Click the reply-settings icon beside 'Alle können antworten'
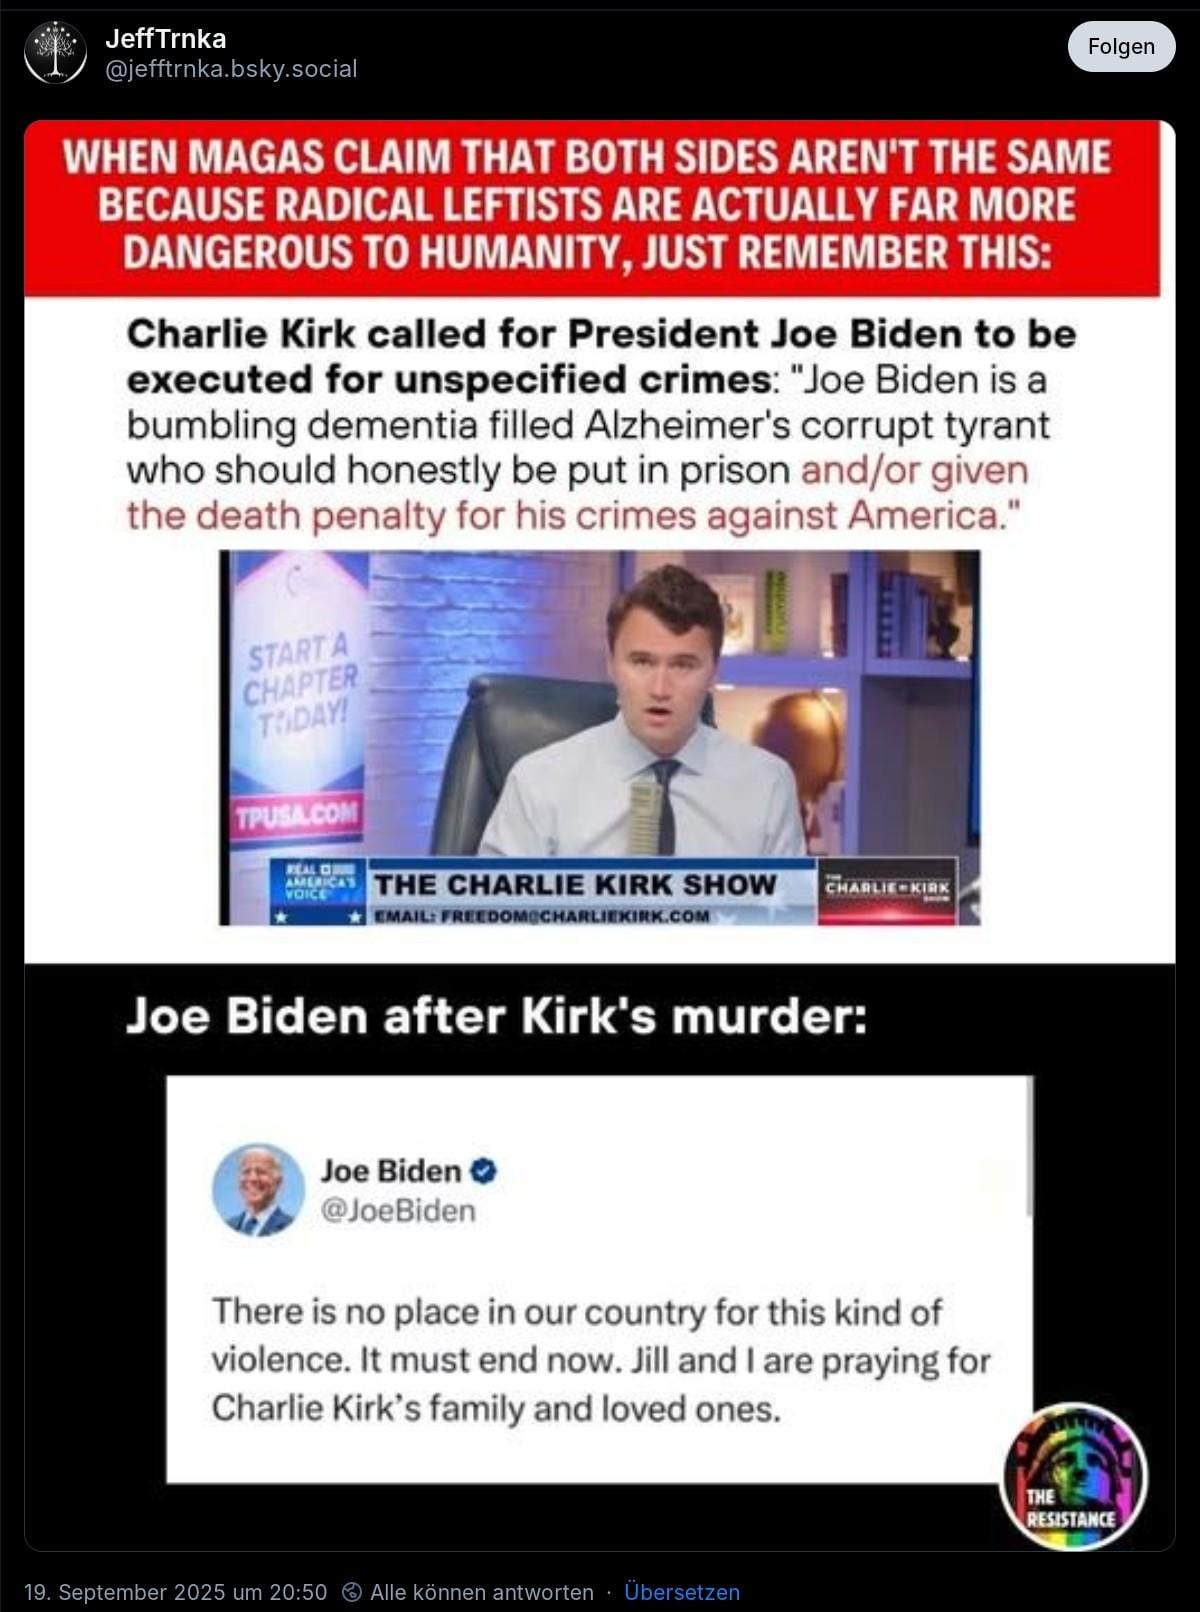1200x1612 pixels. [351, 1591]
